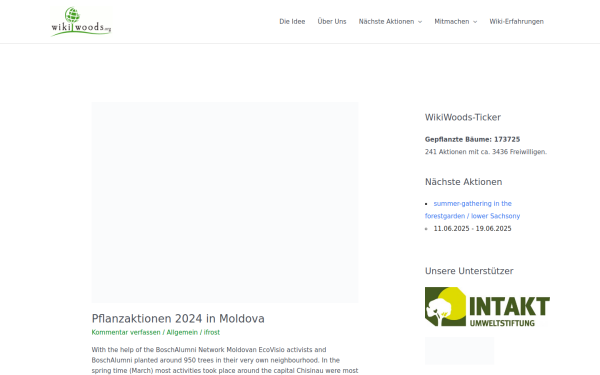
Task: Expand the Mitmachen dropdown chevron
Action: [x=475, y=22]
